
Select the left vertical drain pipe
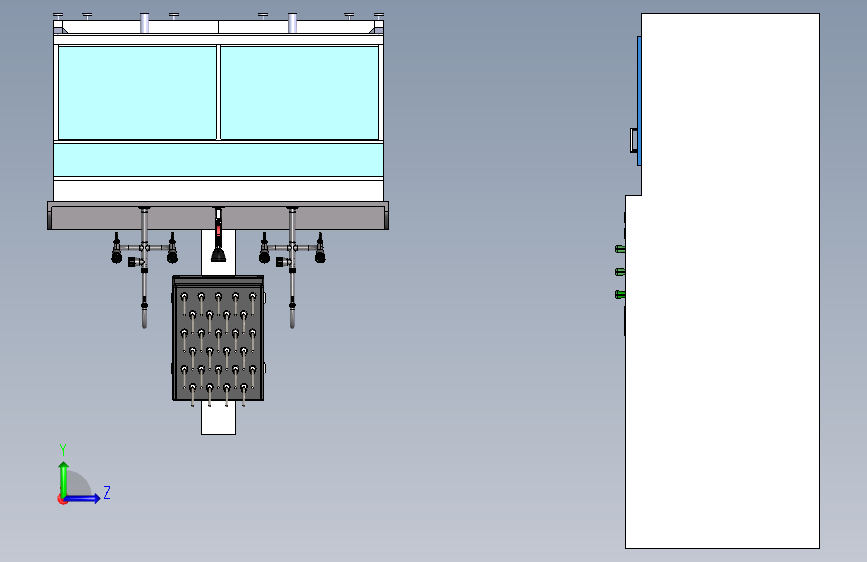click(x=144, y=267)
